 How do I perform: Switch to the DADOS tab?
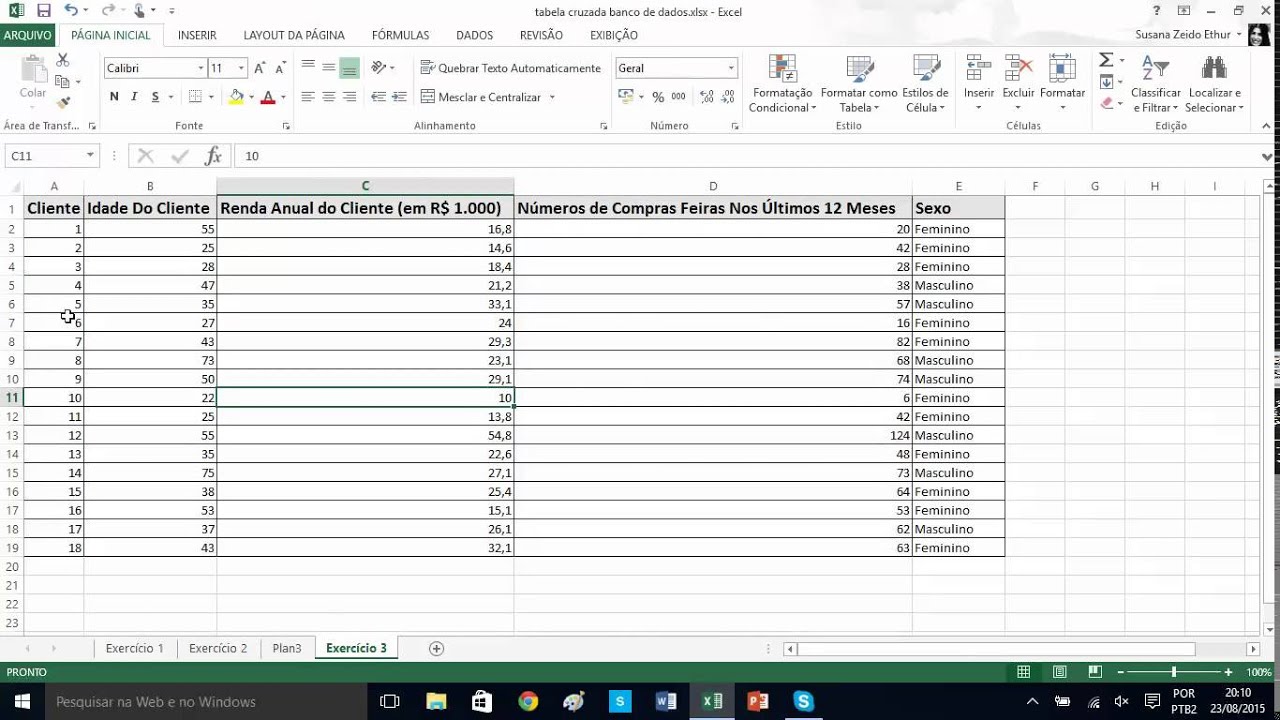[x=474, y=35]
